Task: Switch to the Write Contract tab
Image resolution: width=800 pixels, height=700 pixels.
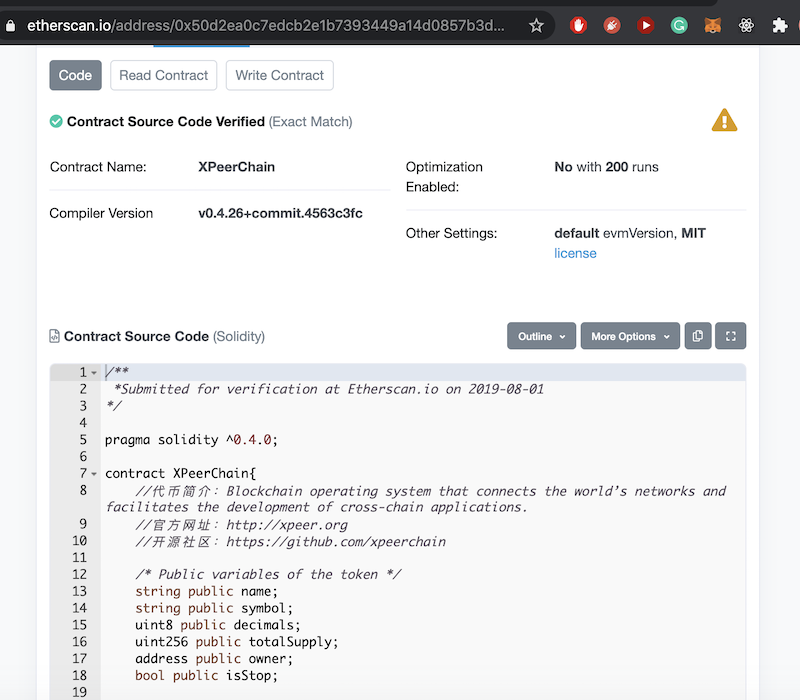Action: (279, 75)
